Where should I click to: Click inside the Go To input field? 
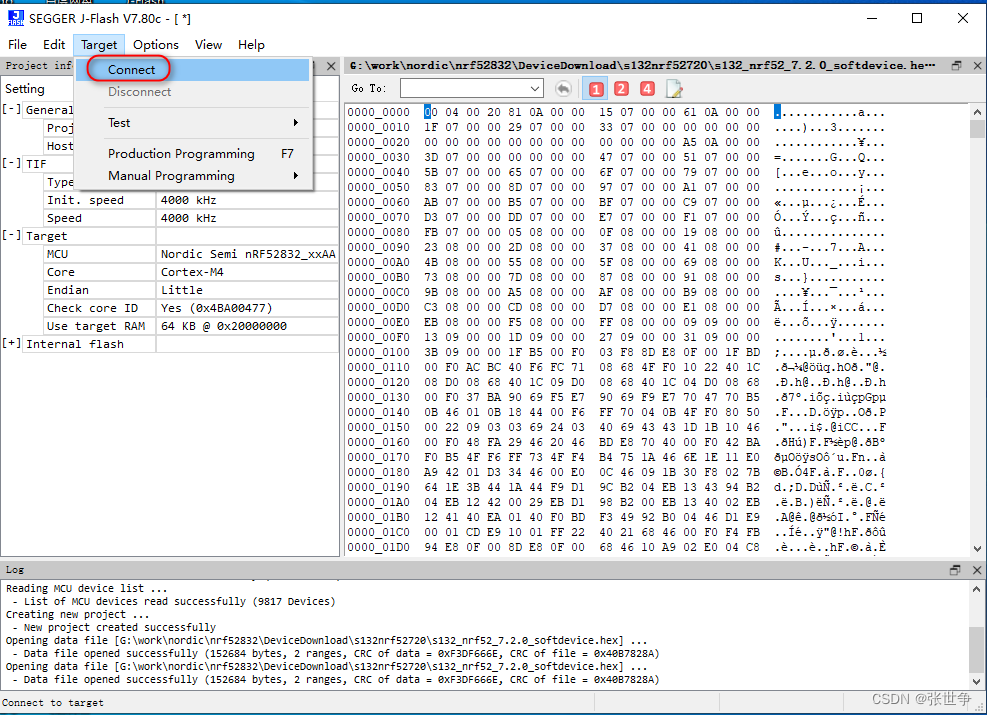(x=465, y=89)
